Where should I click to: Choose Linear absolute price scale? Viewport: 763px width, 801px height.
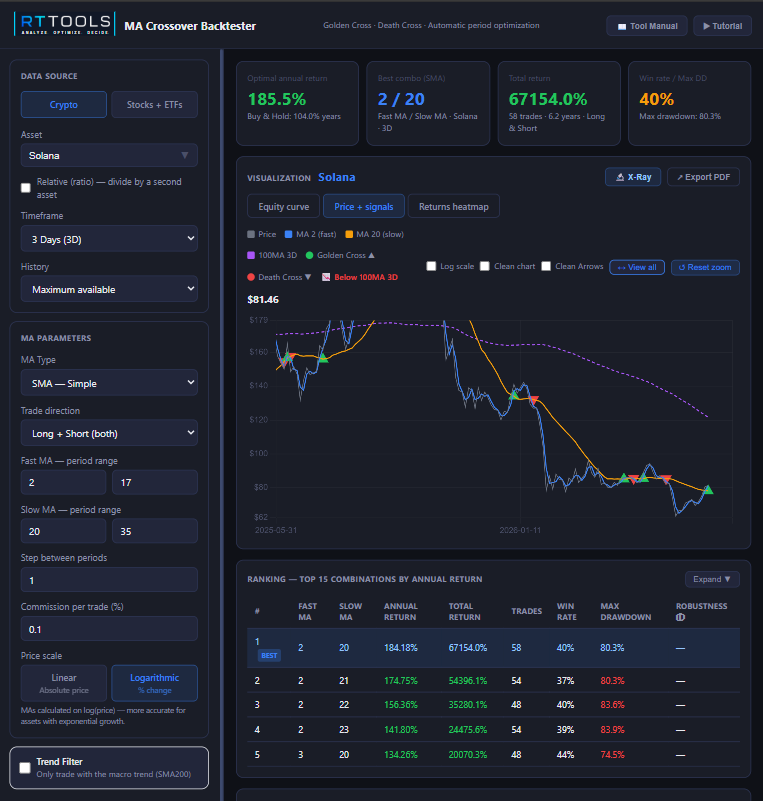click(64, 683)
